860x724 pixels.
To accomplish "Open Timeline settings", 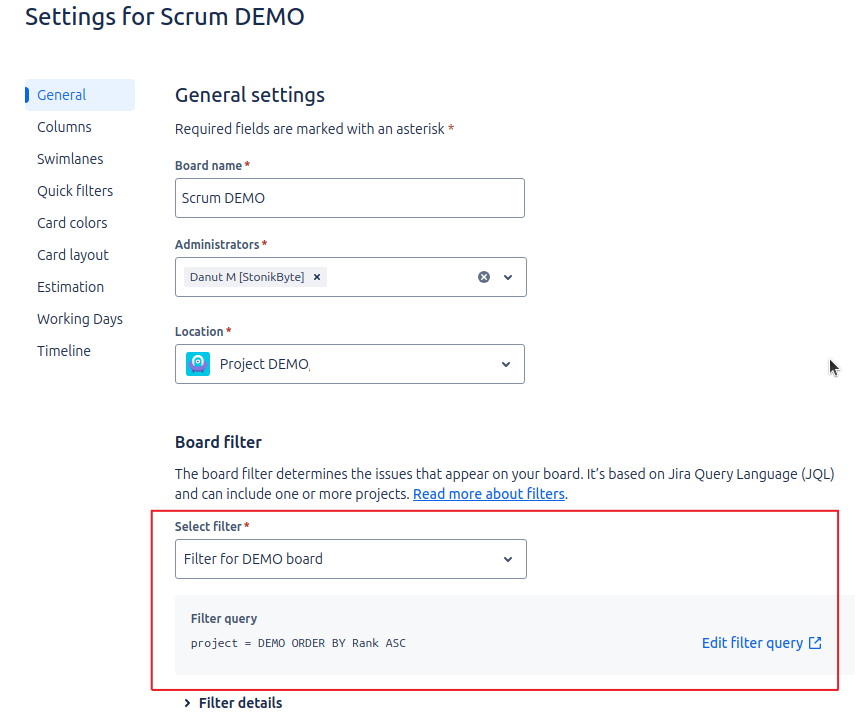I will pos(64,351).
